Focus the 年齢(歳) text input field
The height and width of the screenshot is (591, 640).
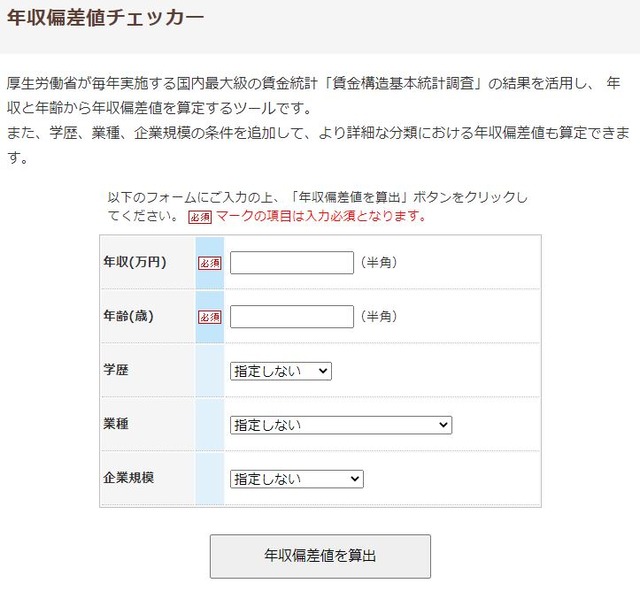pyautogui.click(x=291, y=316)
